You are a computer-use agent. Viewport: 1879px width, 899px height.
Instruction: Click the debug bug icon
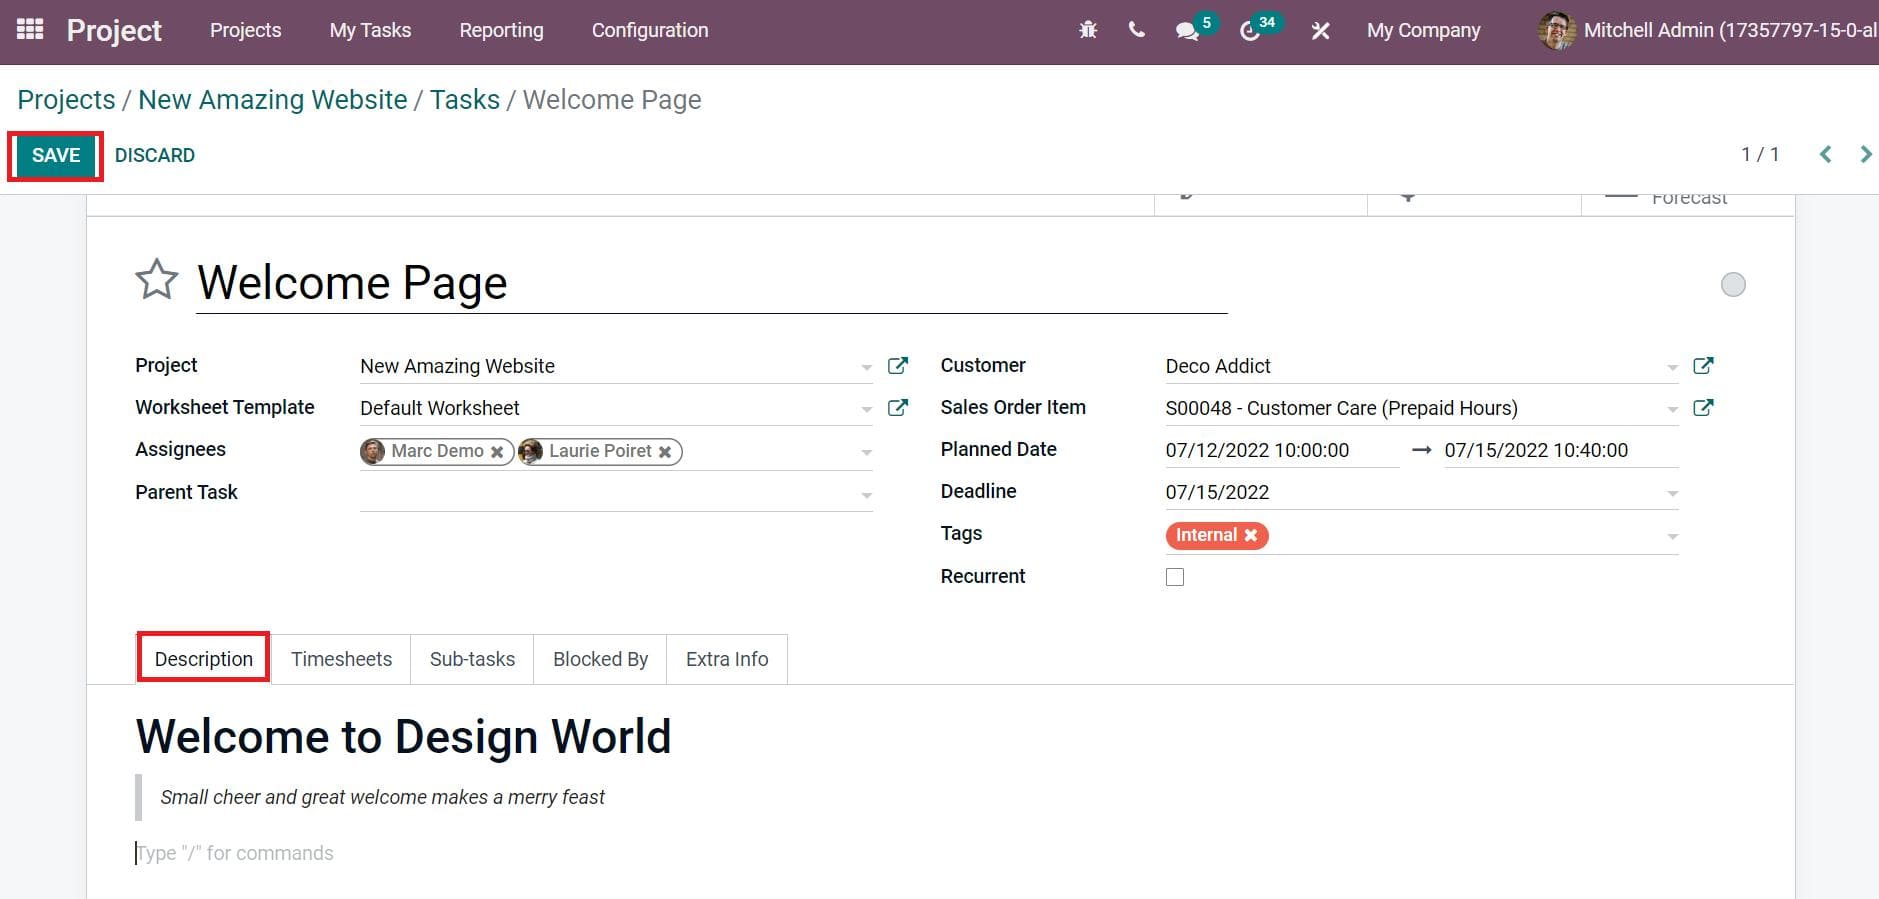pos(1088,30)
